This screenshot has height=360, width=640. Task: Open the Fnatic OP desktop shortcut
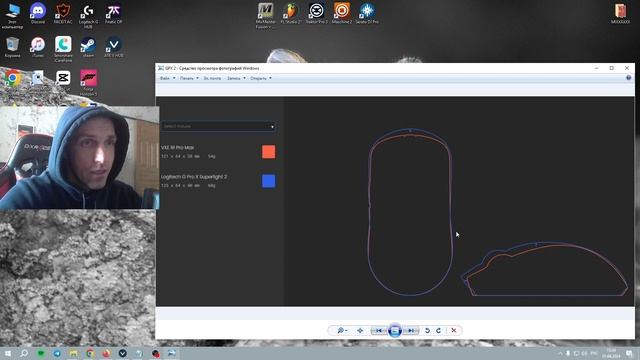113,13
